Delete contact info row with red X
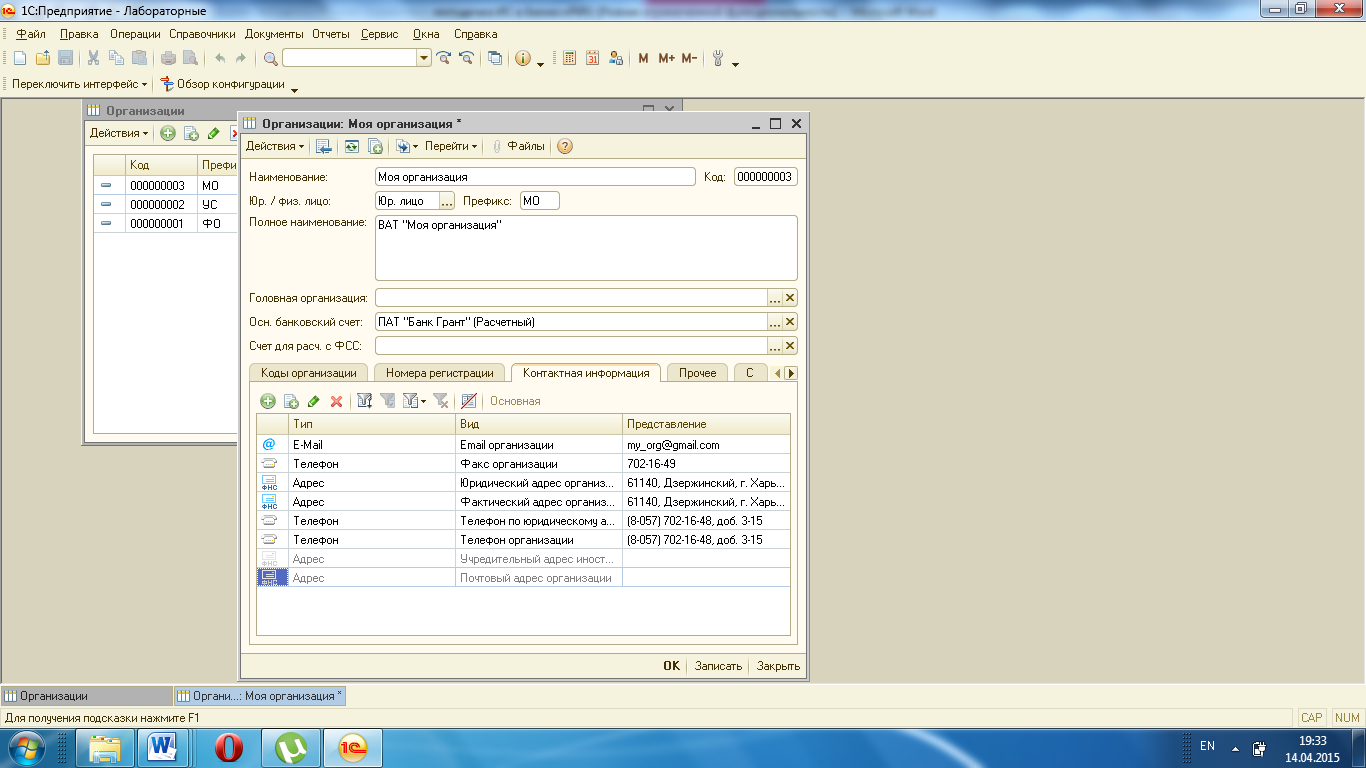 tap(336, 401)
